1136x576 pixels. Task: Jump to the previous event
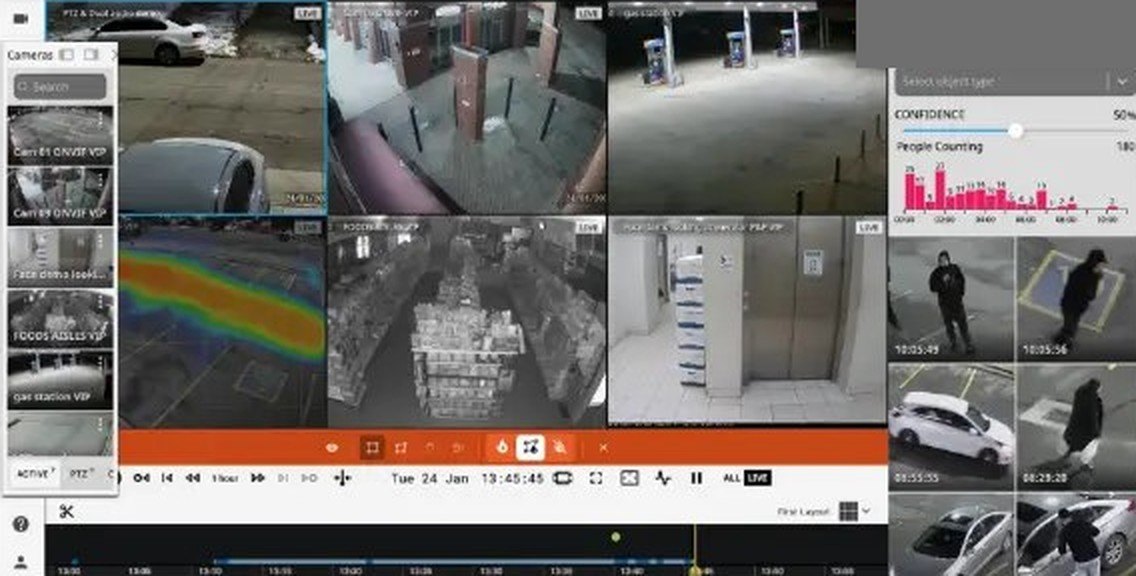(x=142, y=478)
